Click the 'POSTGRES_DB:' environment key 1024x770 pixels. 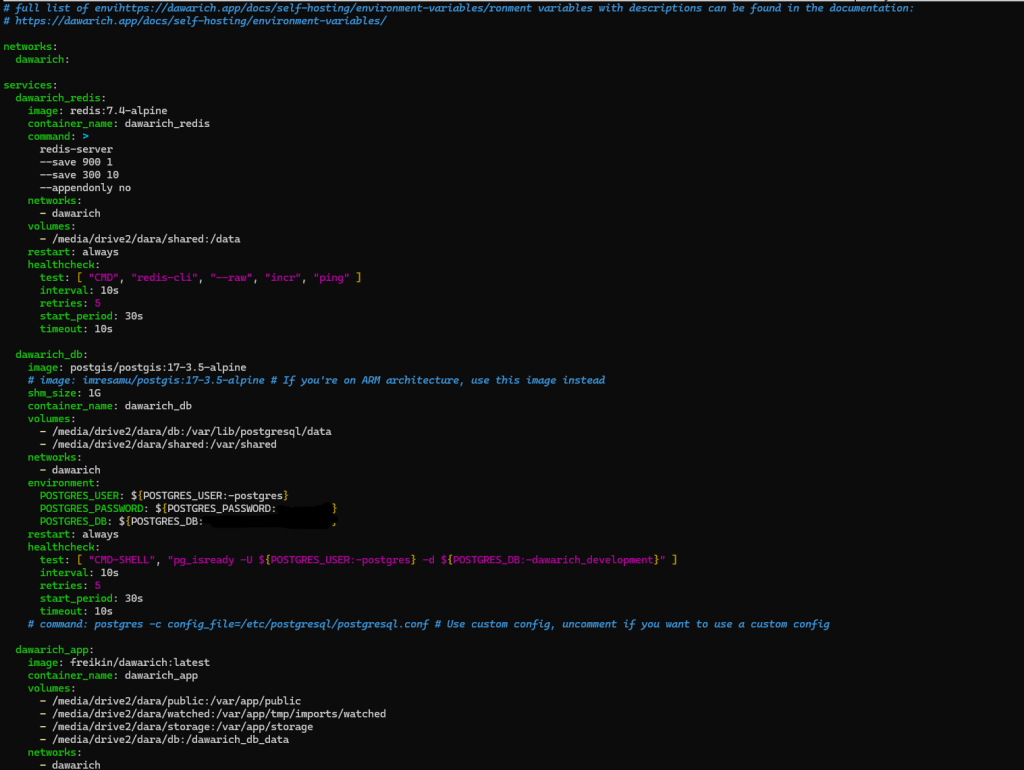click(x=76, y=521)
